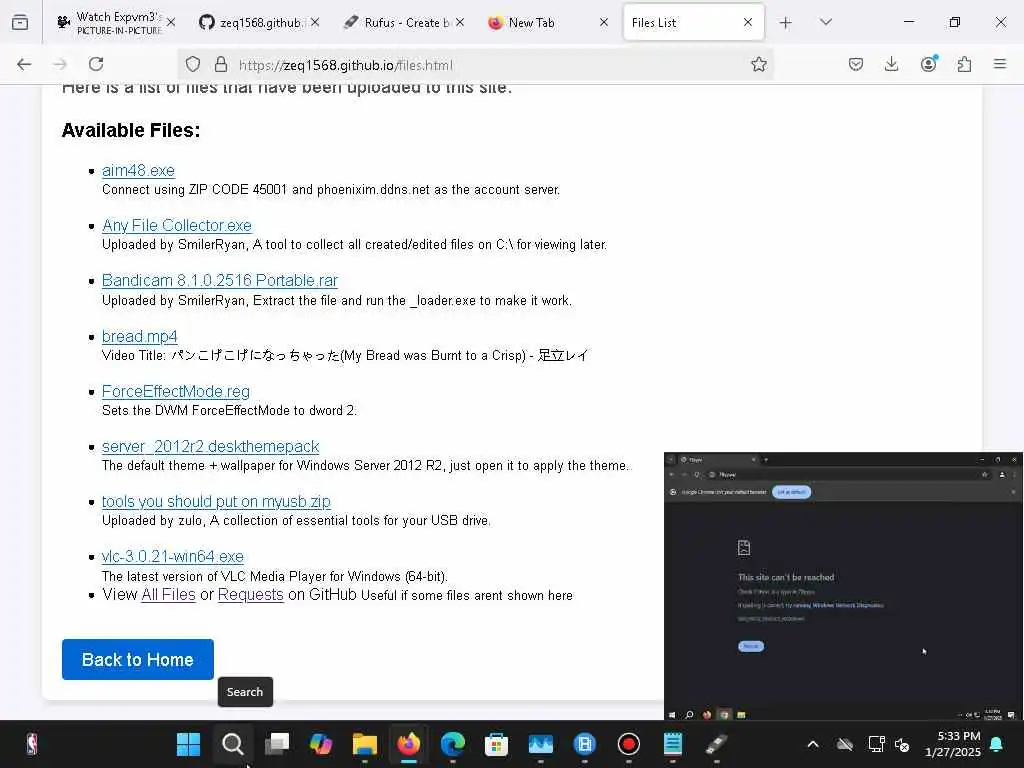Open volume muted tray icon

coord(903,744)
